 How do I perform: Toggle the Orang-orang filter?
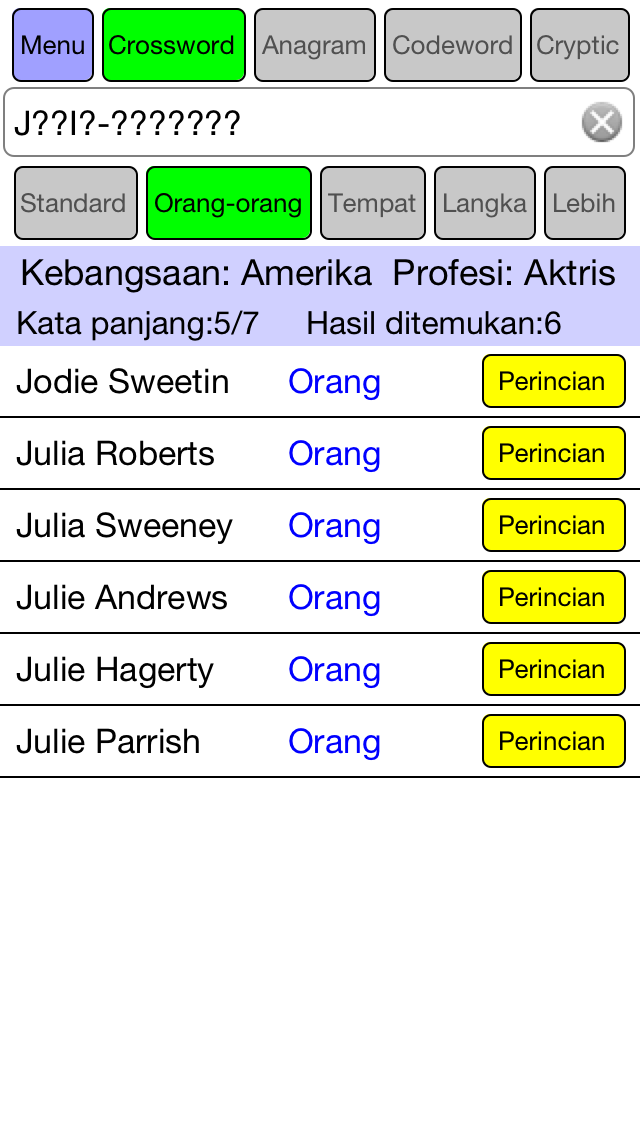coord(229,203)
